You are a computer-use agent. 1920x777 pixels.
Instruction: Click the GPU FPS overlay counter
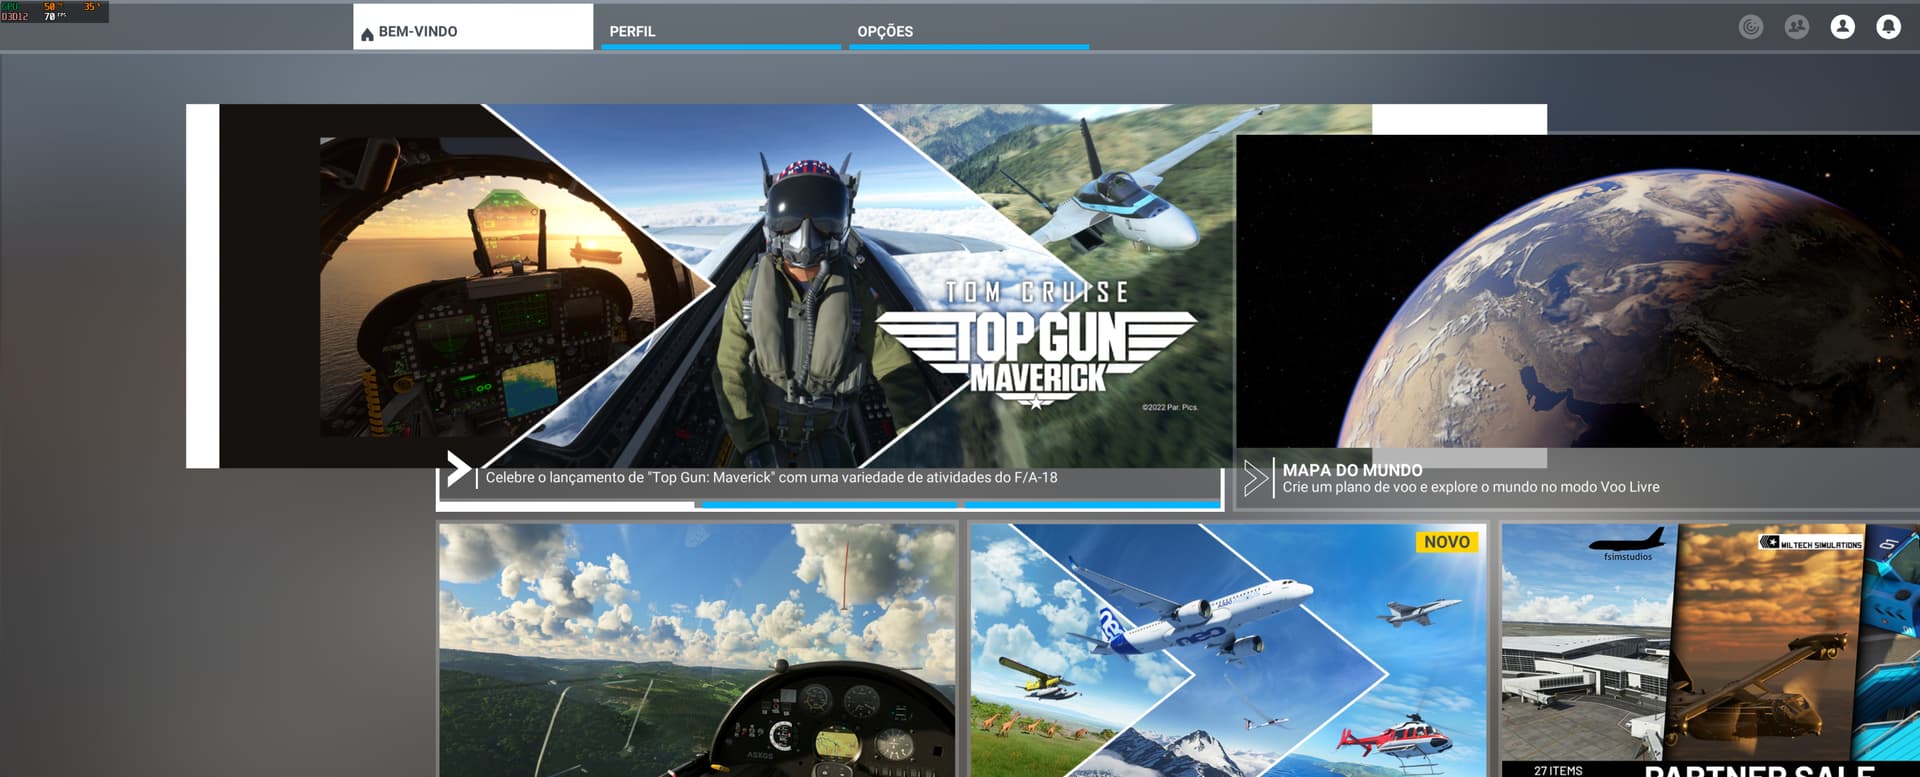click(54, 12)
